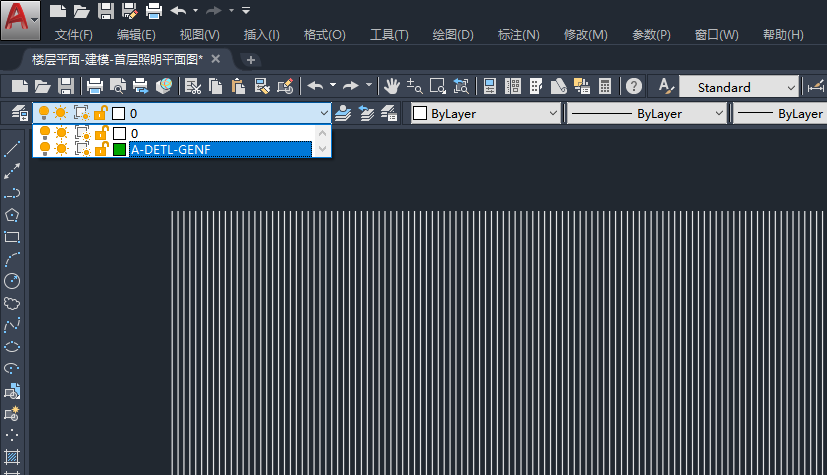Switch to the 楼层平面-建模-首层照明平面图 drawing tab
The width and height of the screenshot is (827, 475).
[x=118, y=60]
